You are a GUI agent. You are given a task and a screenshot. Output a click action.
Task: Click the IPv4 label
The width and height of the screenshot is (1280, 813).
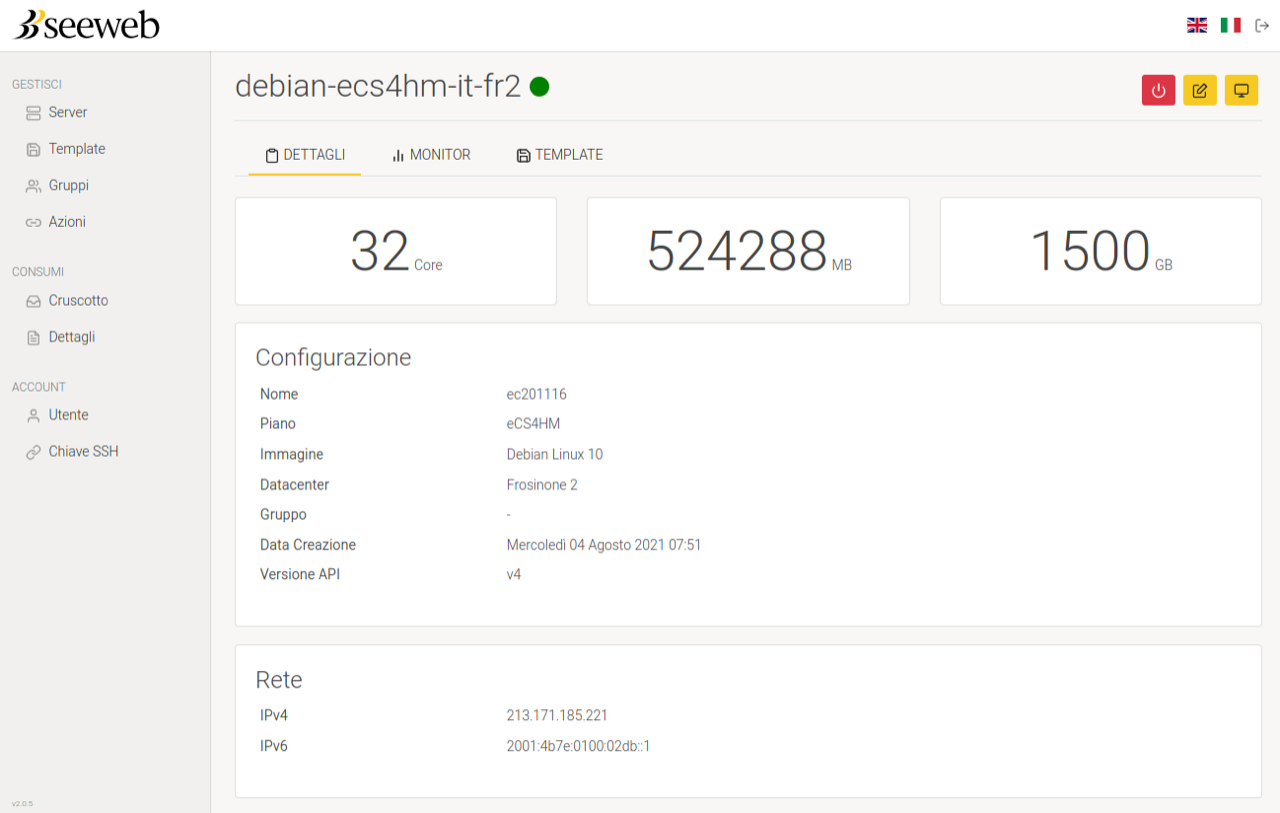(274, 715)
